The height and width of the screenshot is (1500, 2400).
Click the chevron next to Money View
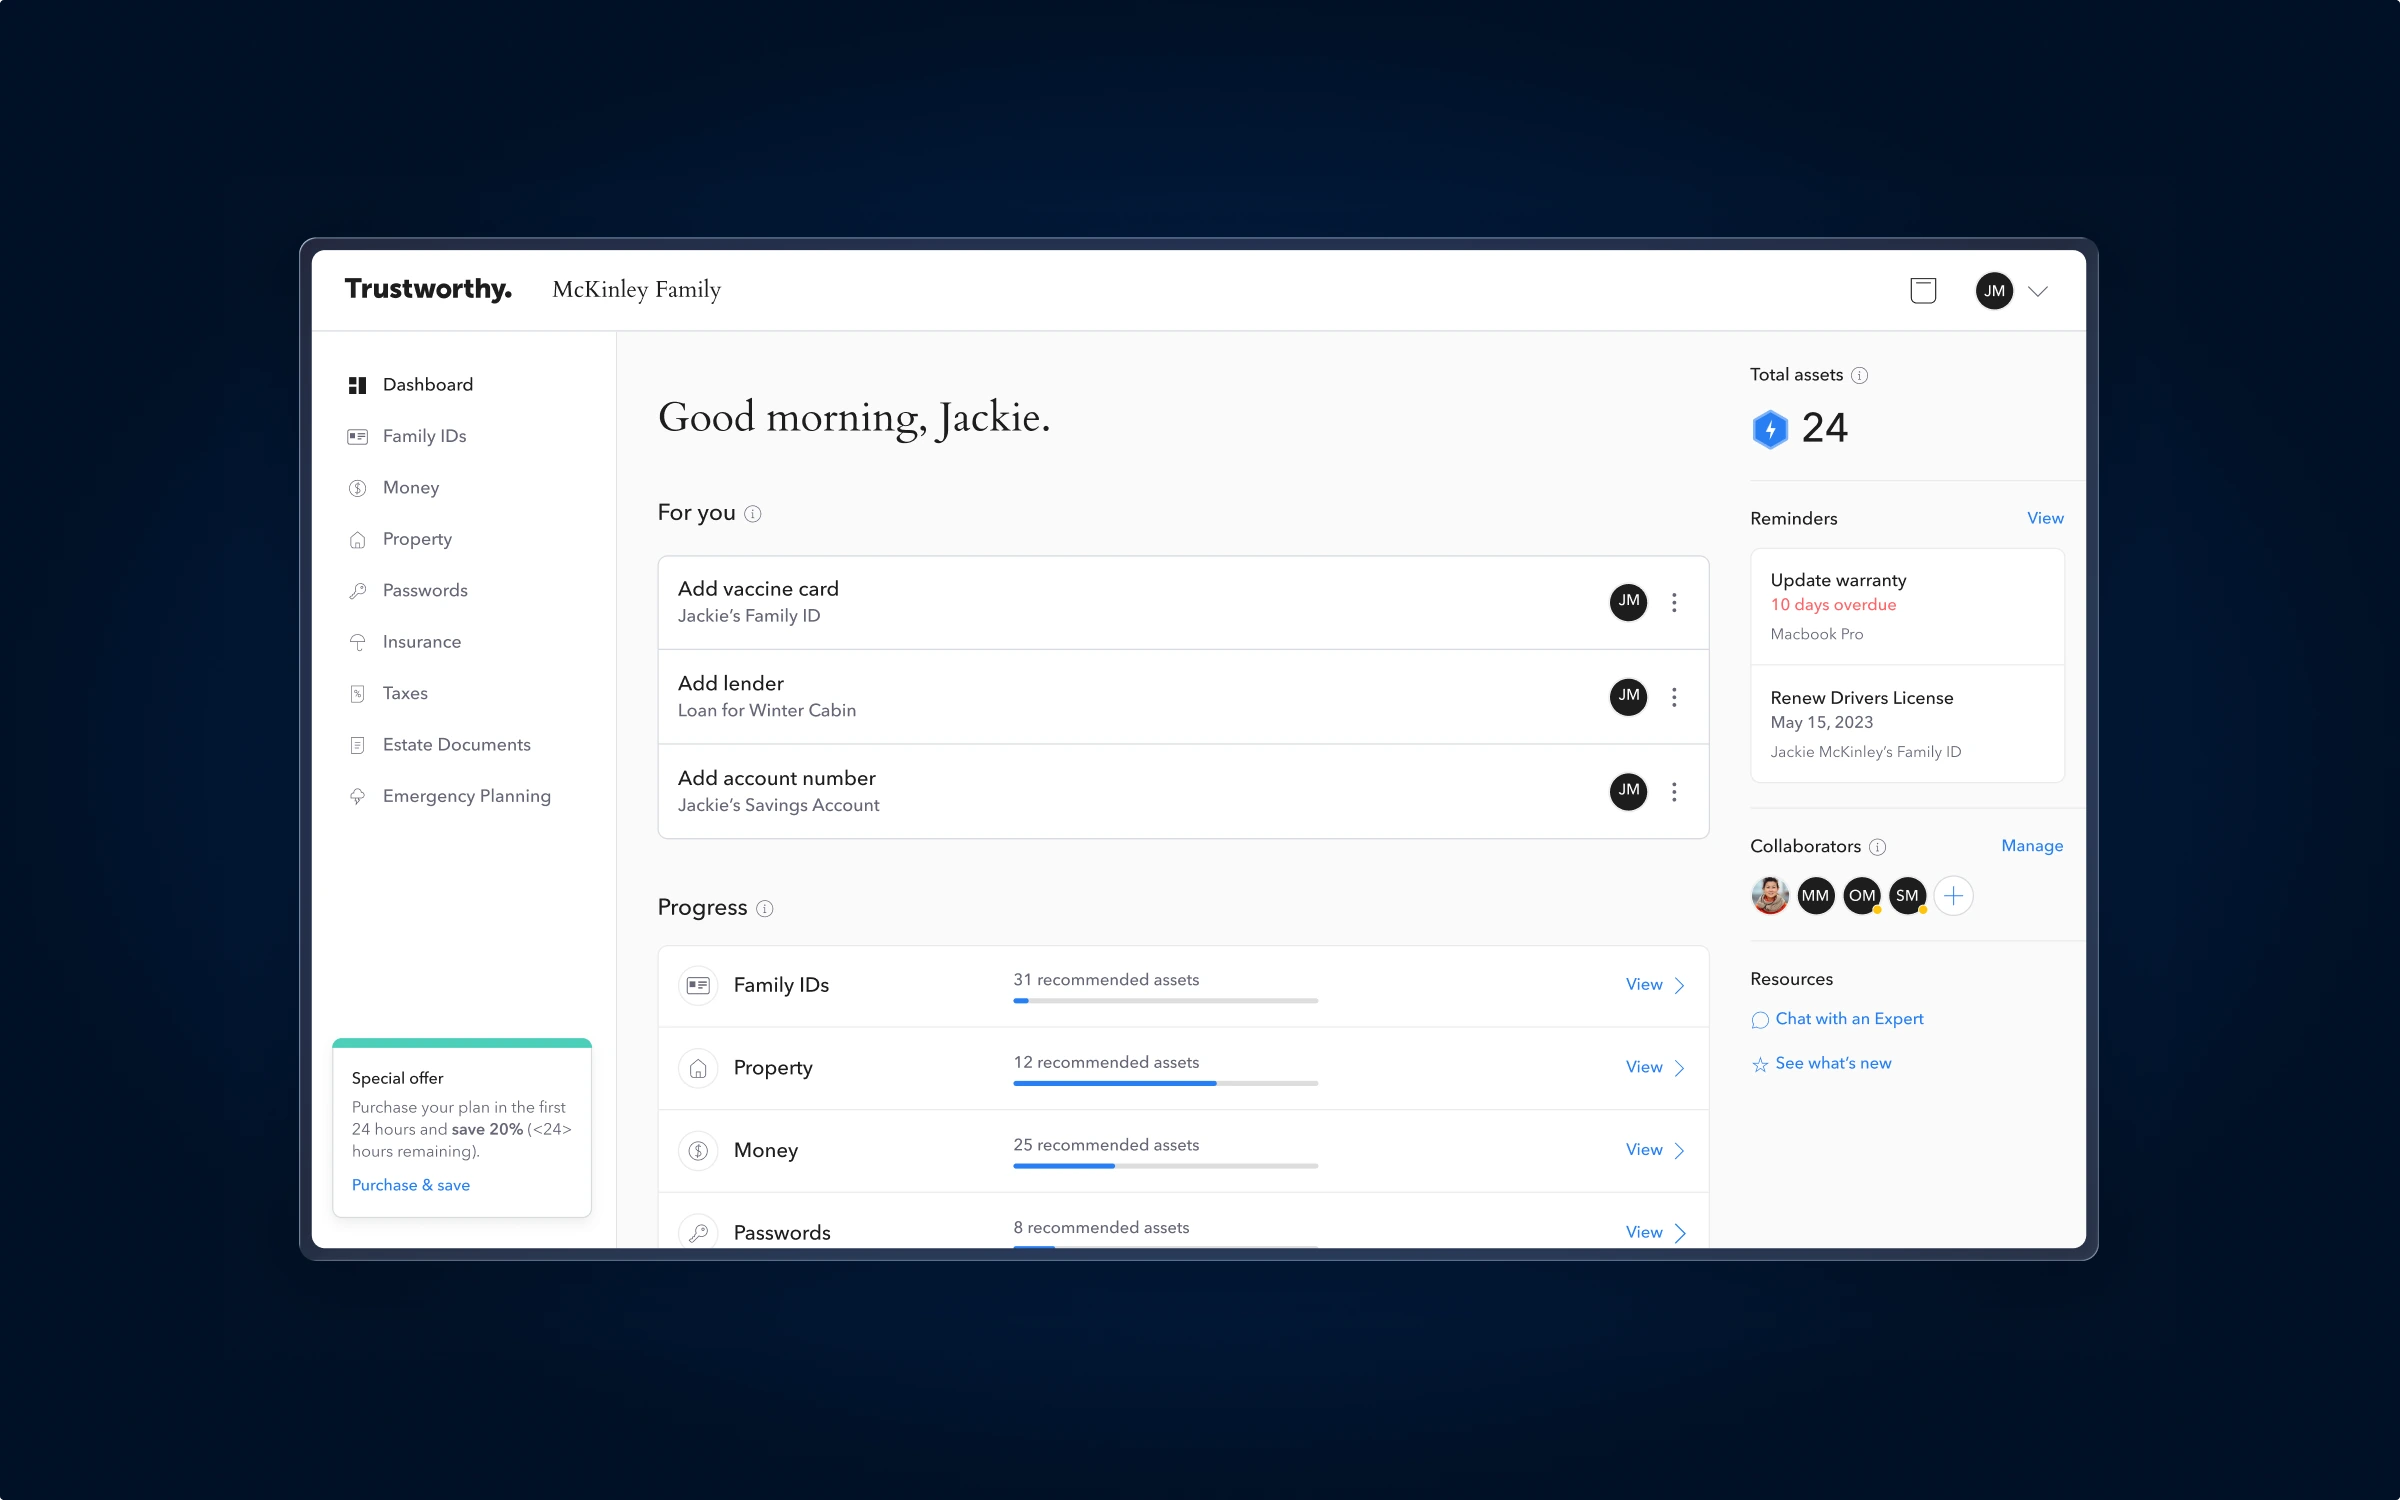[x=1679, y=1151]
